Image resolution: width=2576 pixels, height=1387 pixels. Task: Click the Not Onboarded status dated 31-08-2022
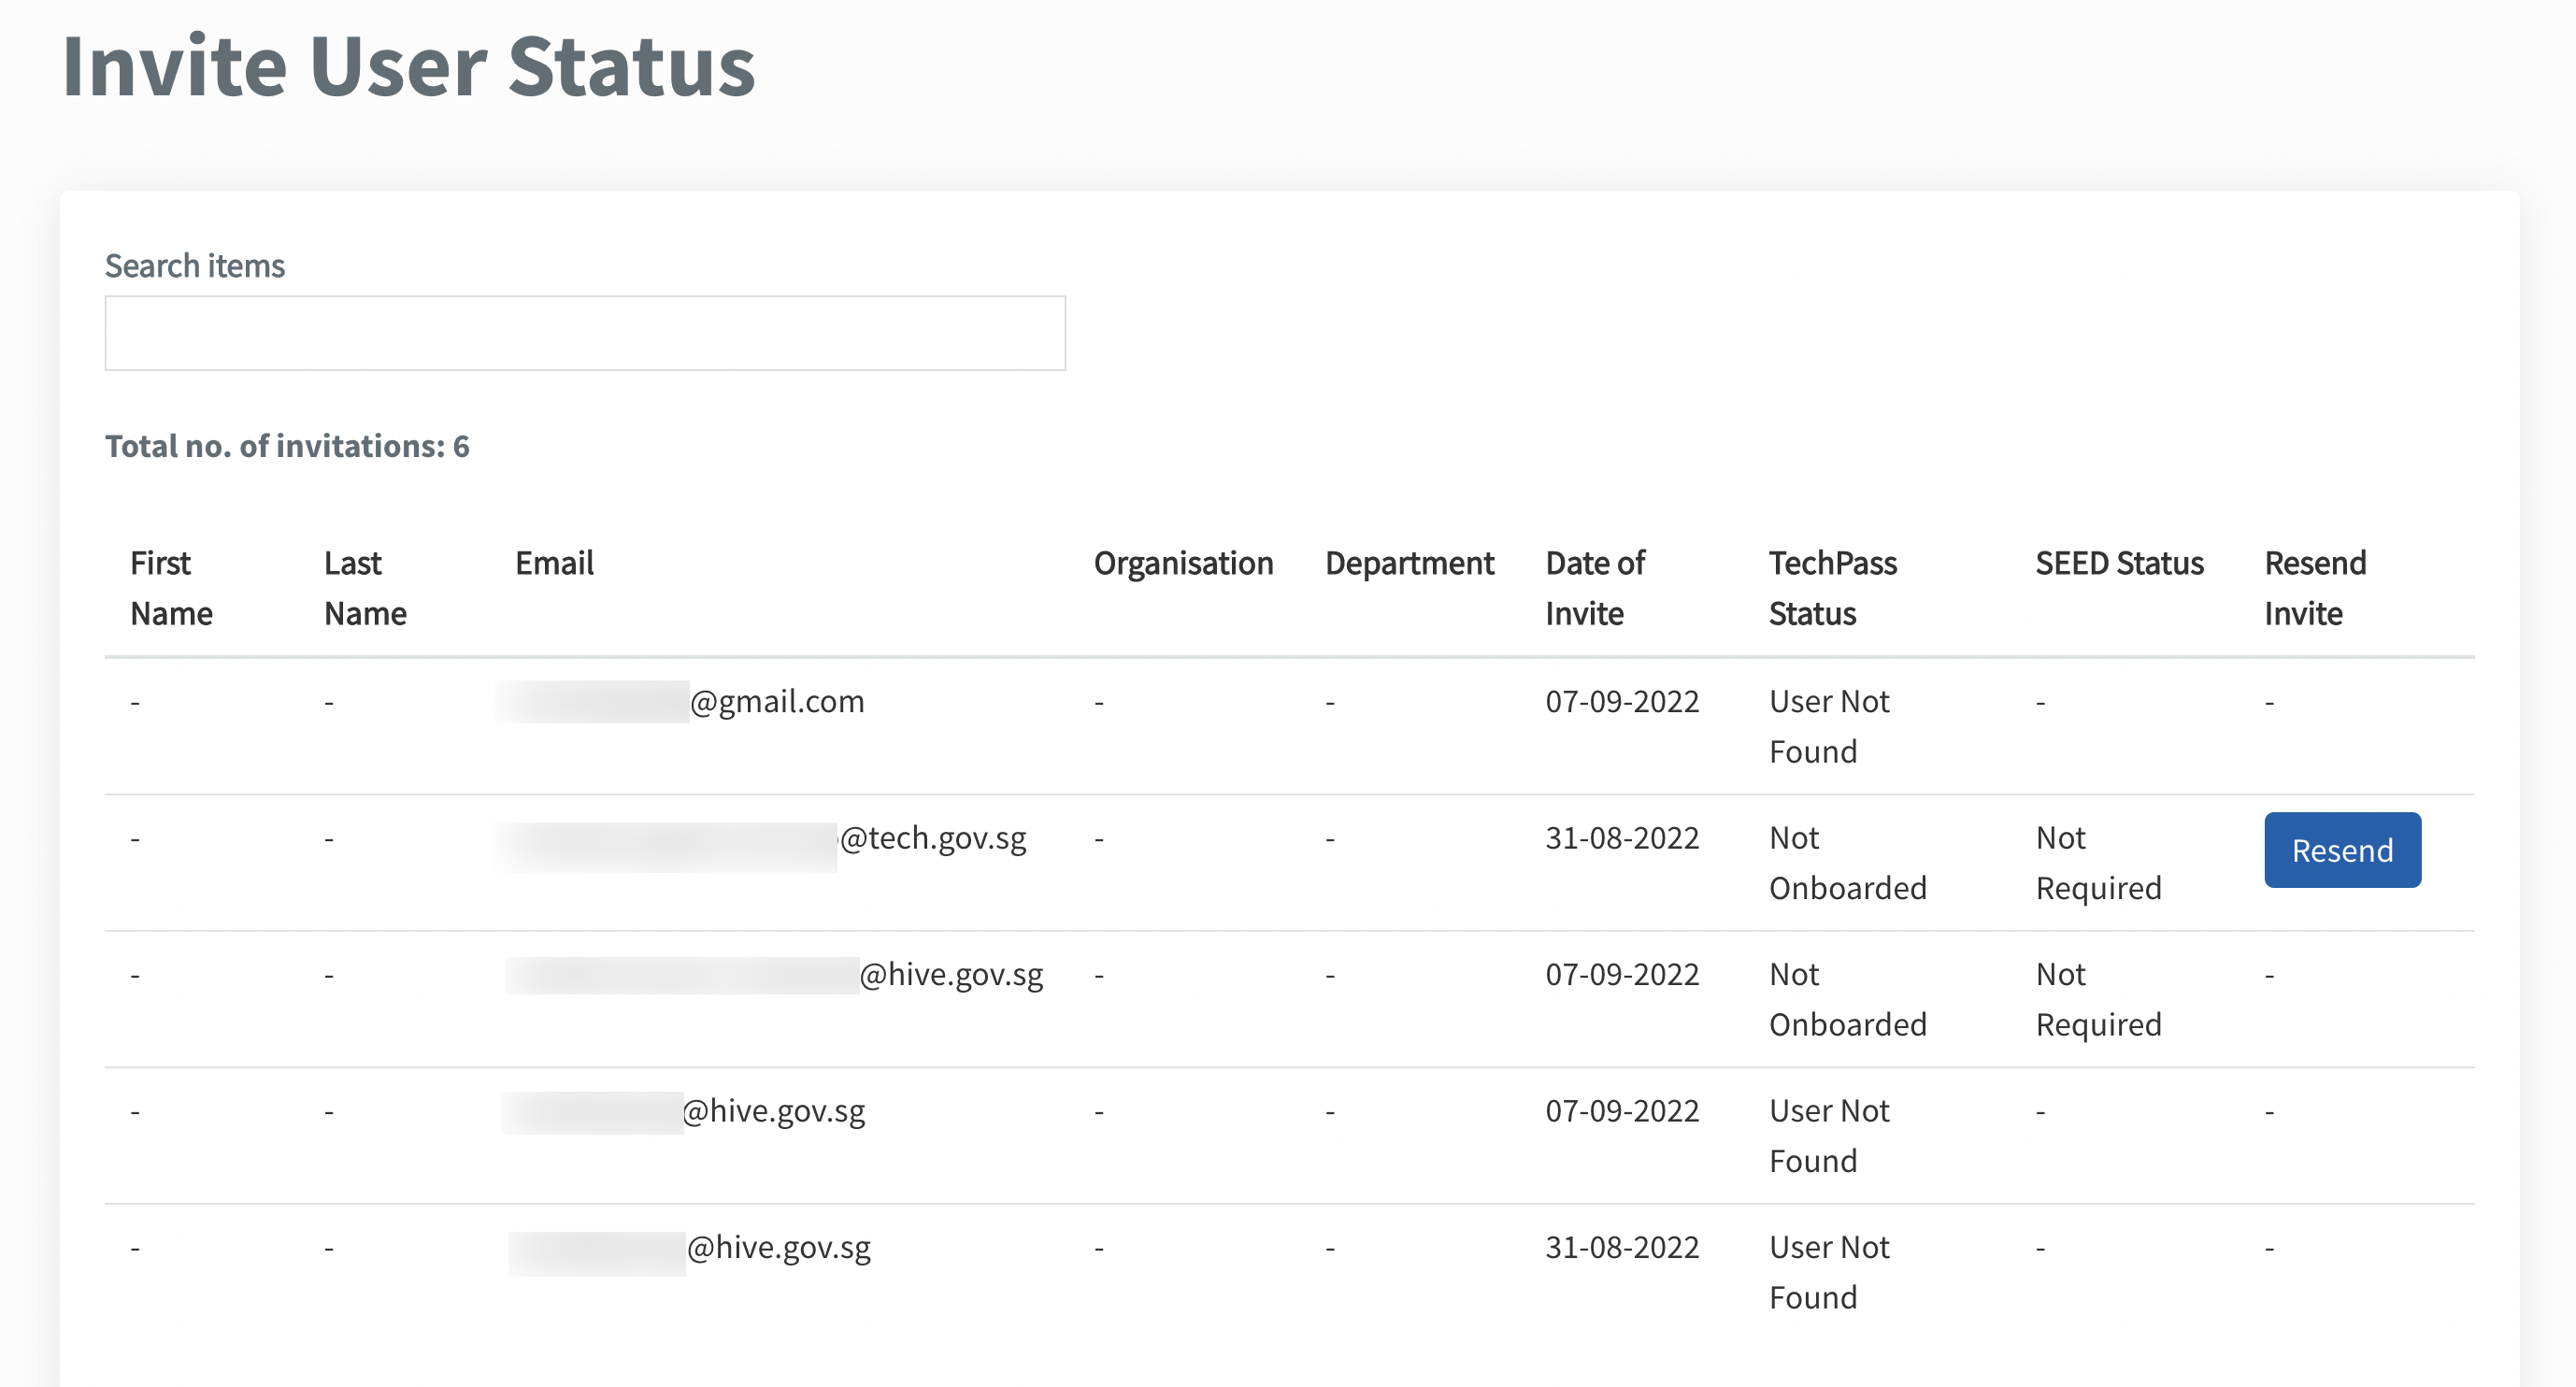pyautogui.click(x=1846, y=863)
